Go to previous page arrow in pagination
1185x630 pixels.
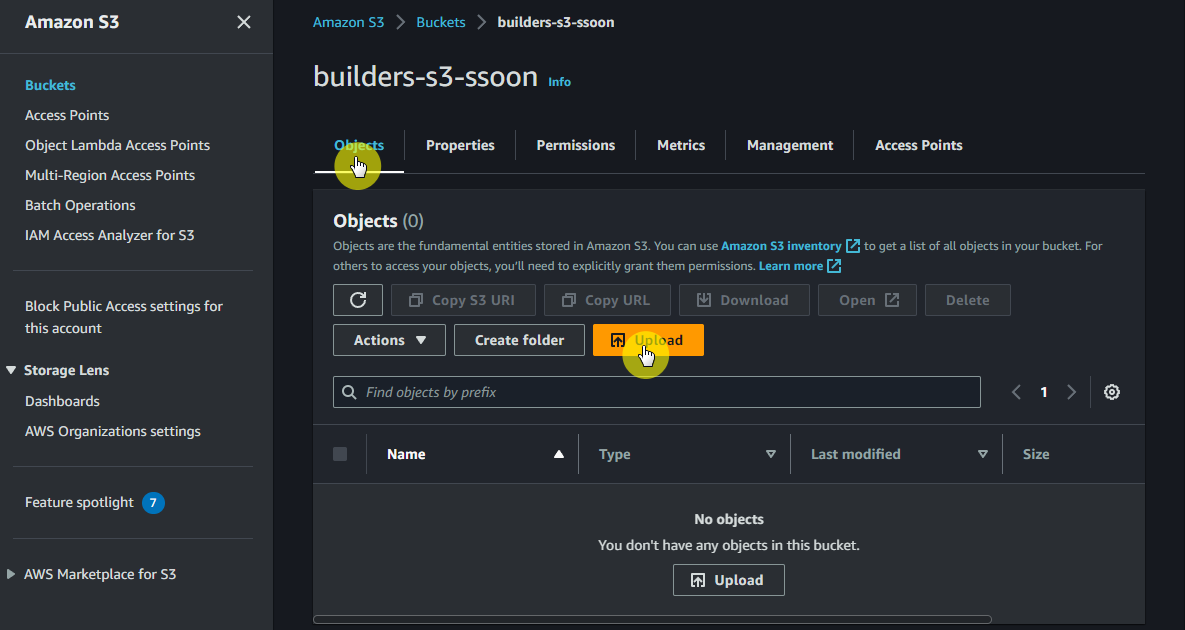click(x=1016, y=392)
